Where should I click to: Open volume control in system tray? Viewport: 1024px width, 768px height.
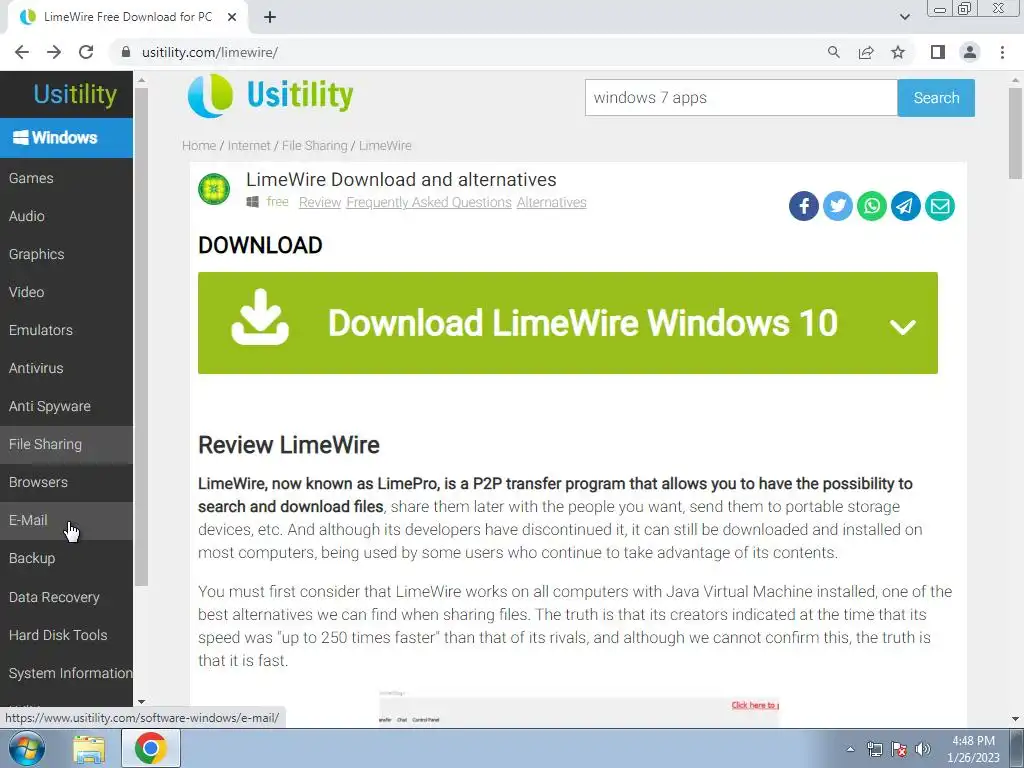click(923, 749)
